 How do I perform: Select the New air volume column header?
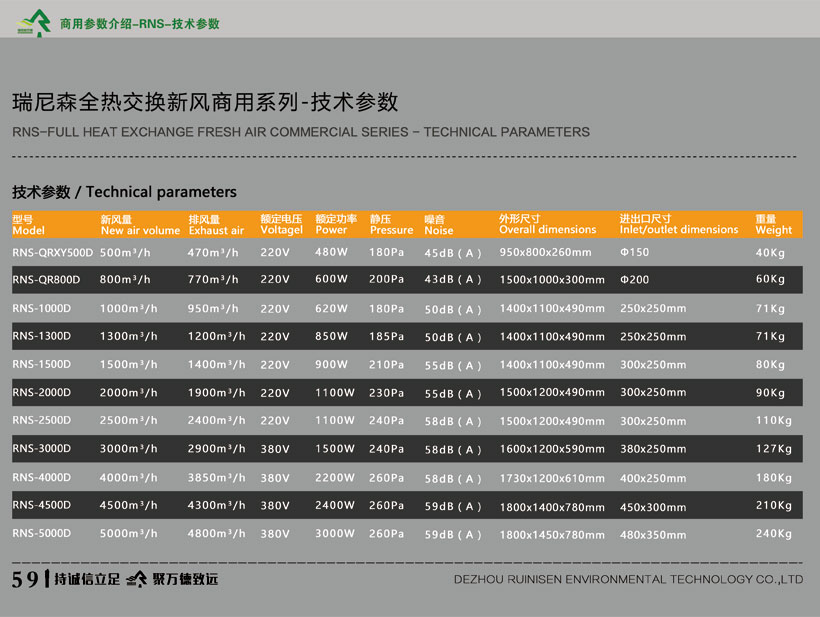click(x=140, y=224)
